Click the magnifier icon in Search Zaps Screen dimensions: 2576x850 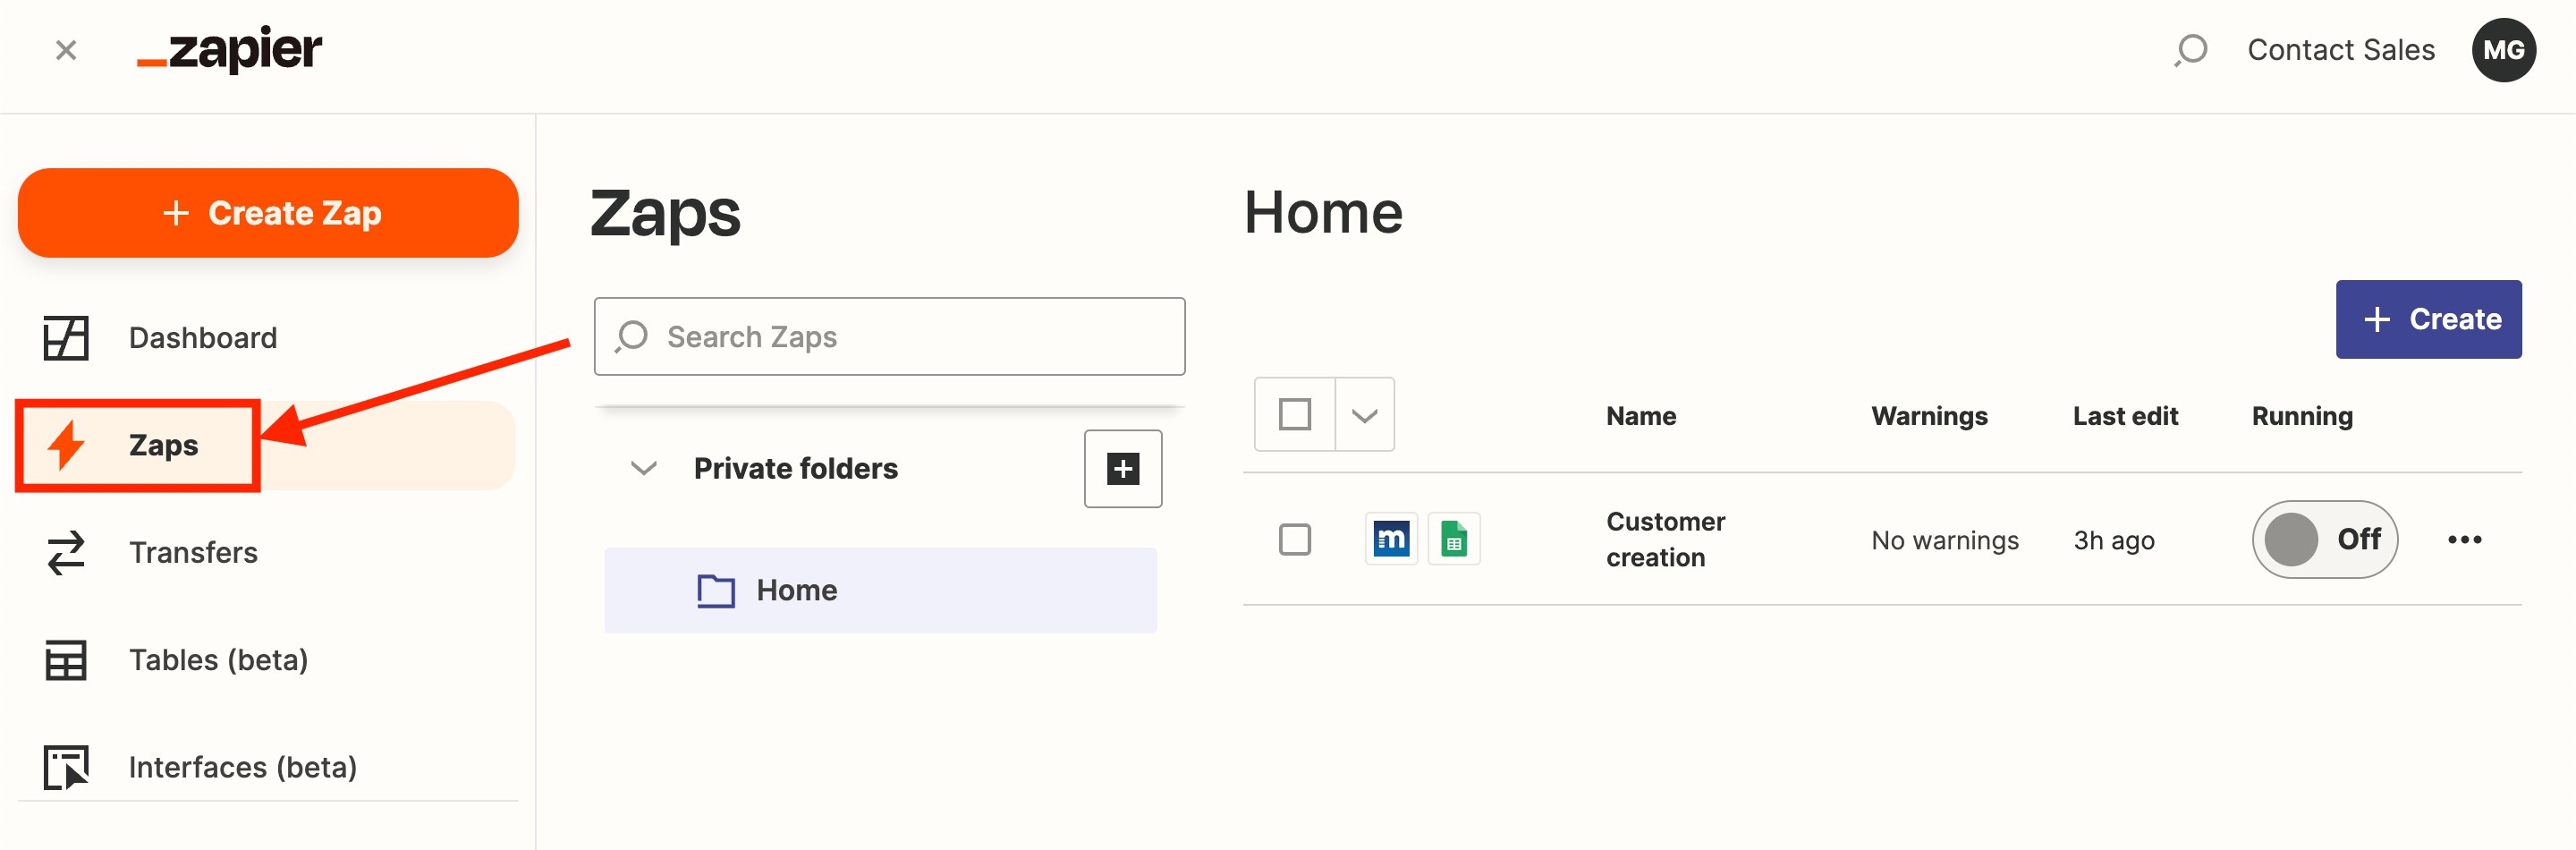pyautogui.click(x=631, y=337)
